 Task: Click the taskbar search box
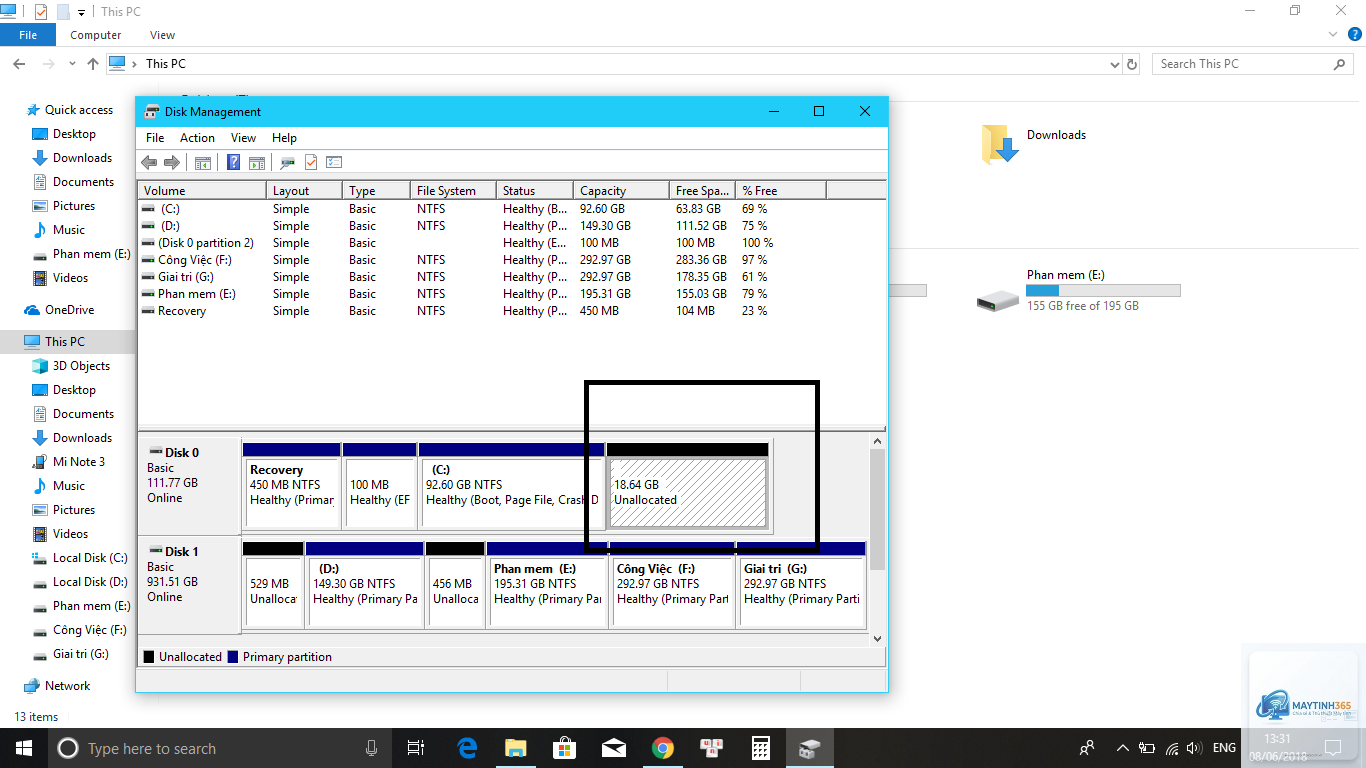(219, 748)
